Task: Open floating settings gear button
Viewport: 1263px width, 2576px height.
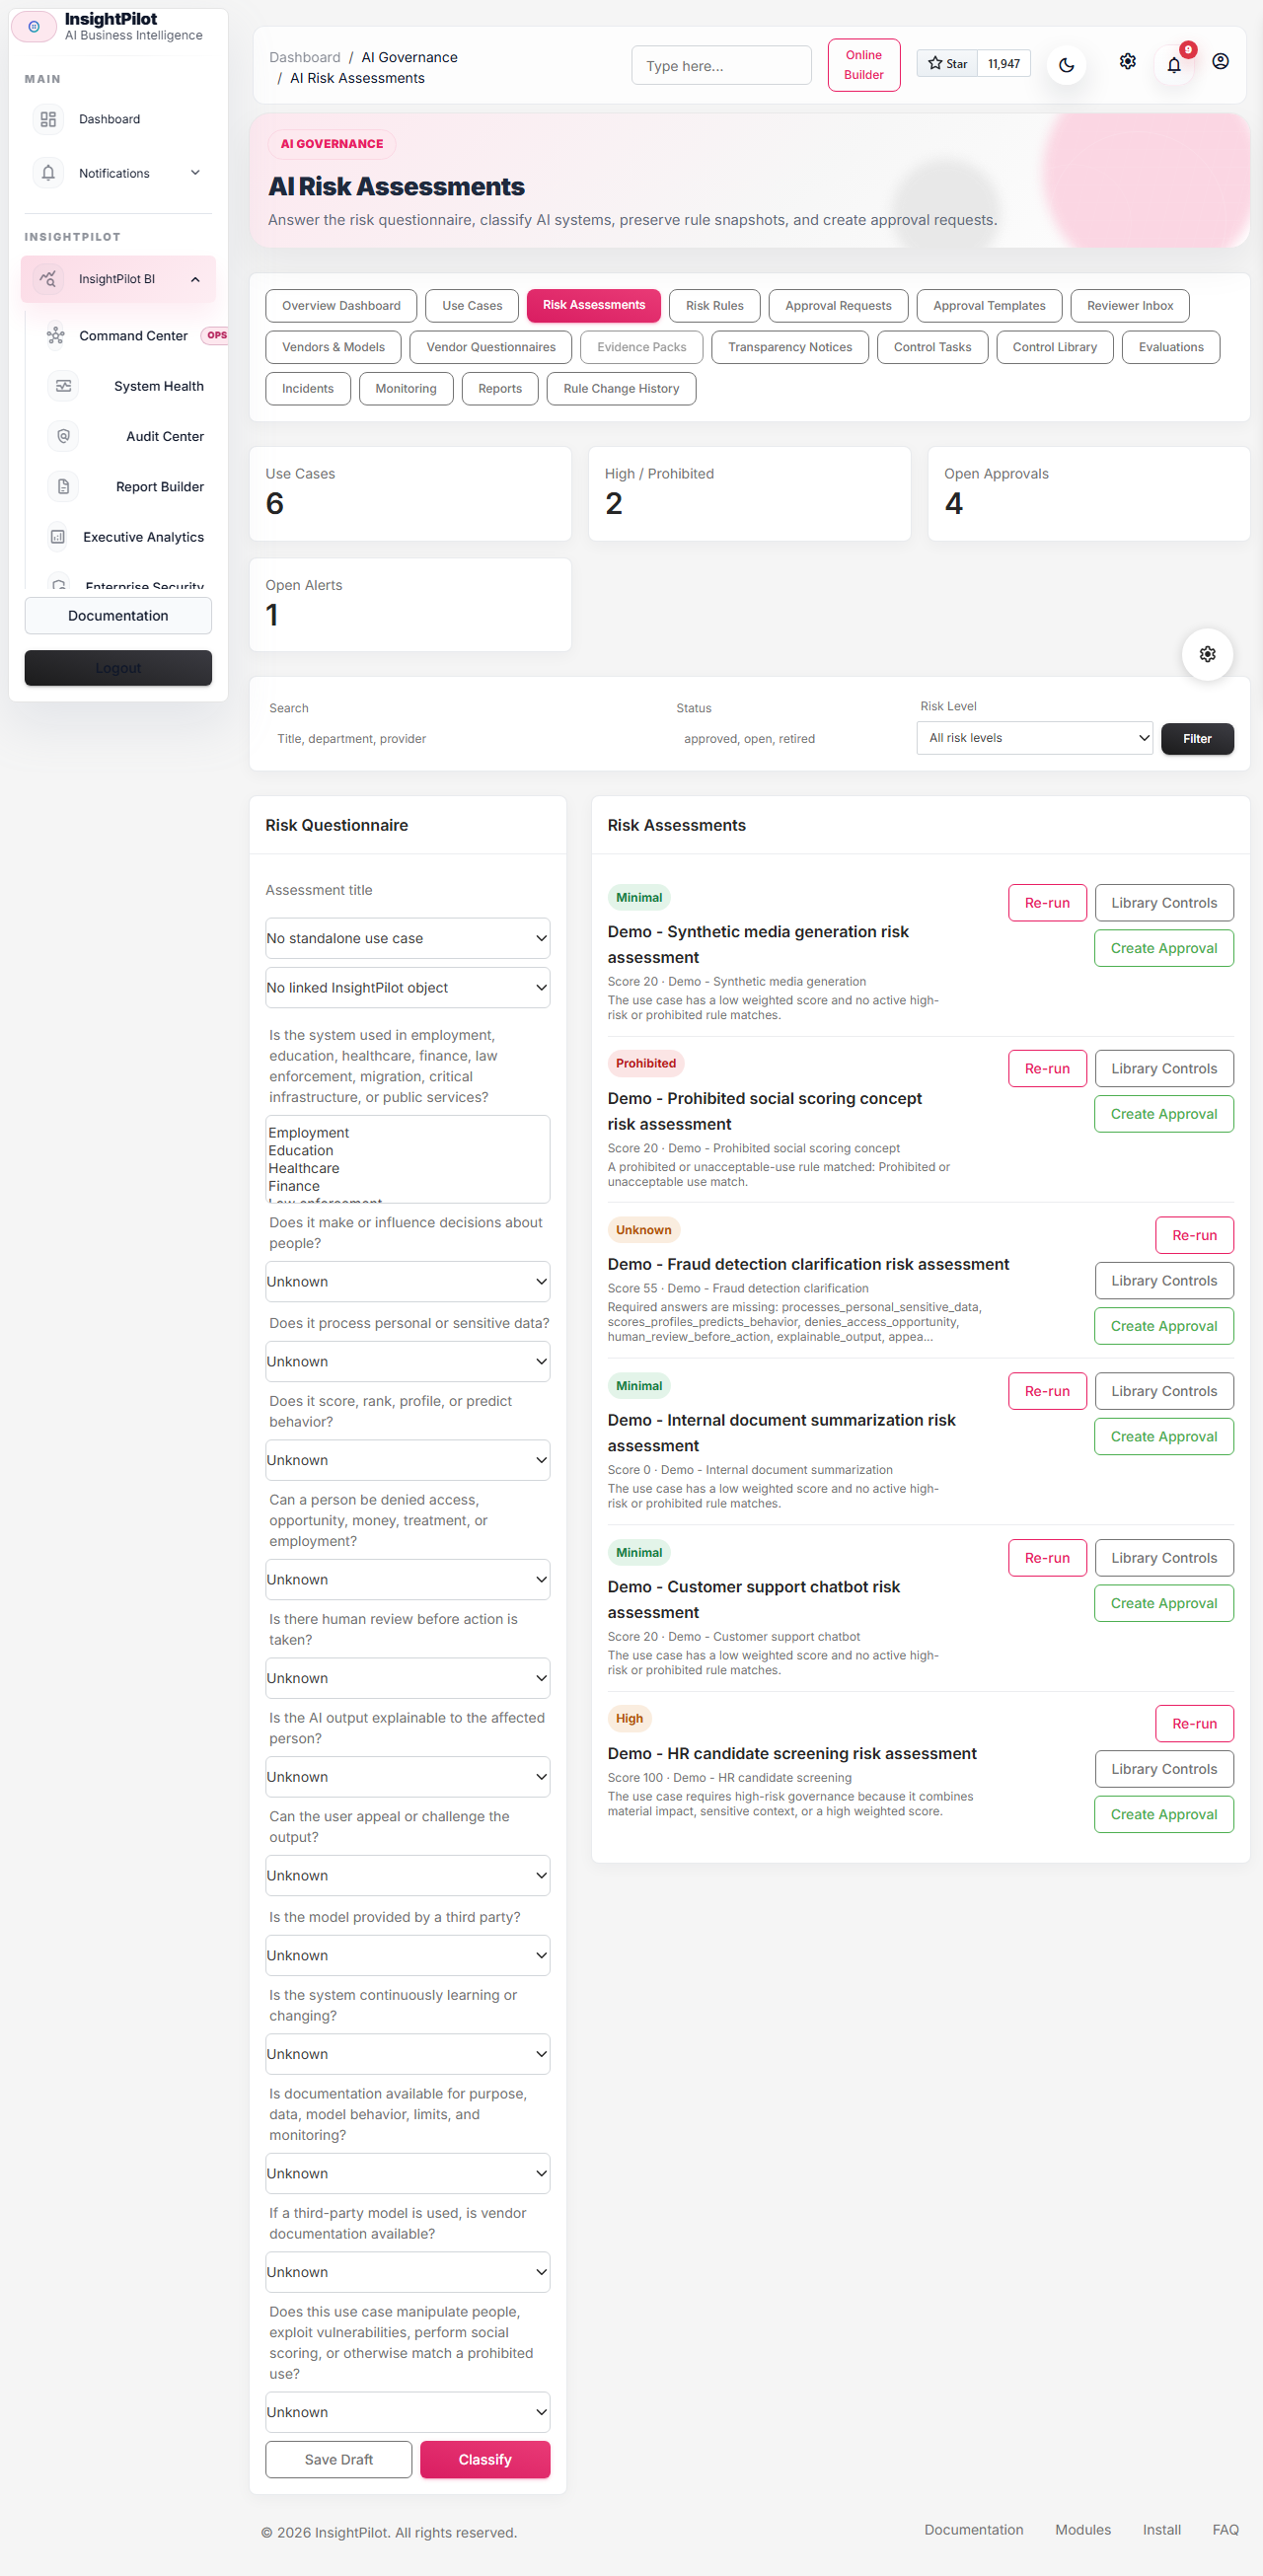Action: (1207, 654)
